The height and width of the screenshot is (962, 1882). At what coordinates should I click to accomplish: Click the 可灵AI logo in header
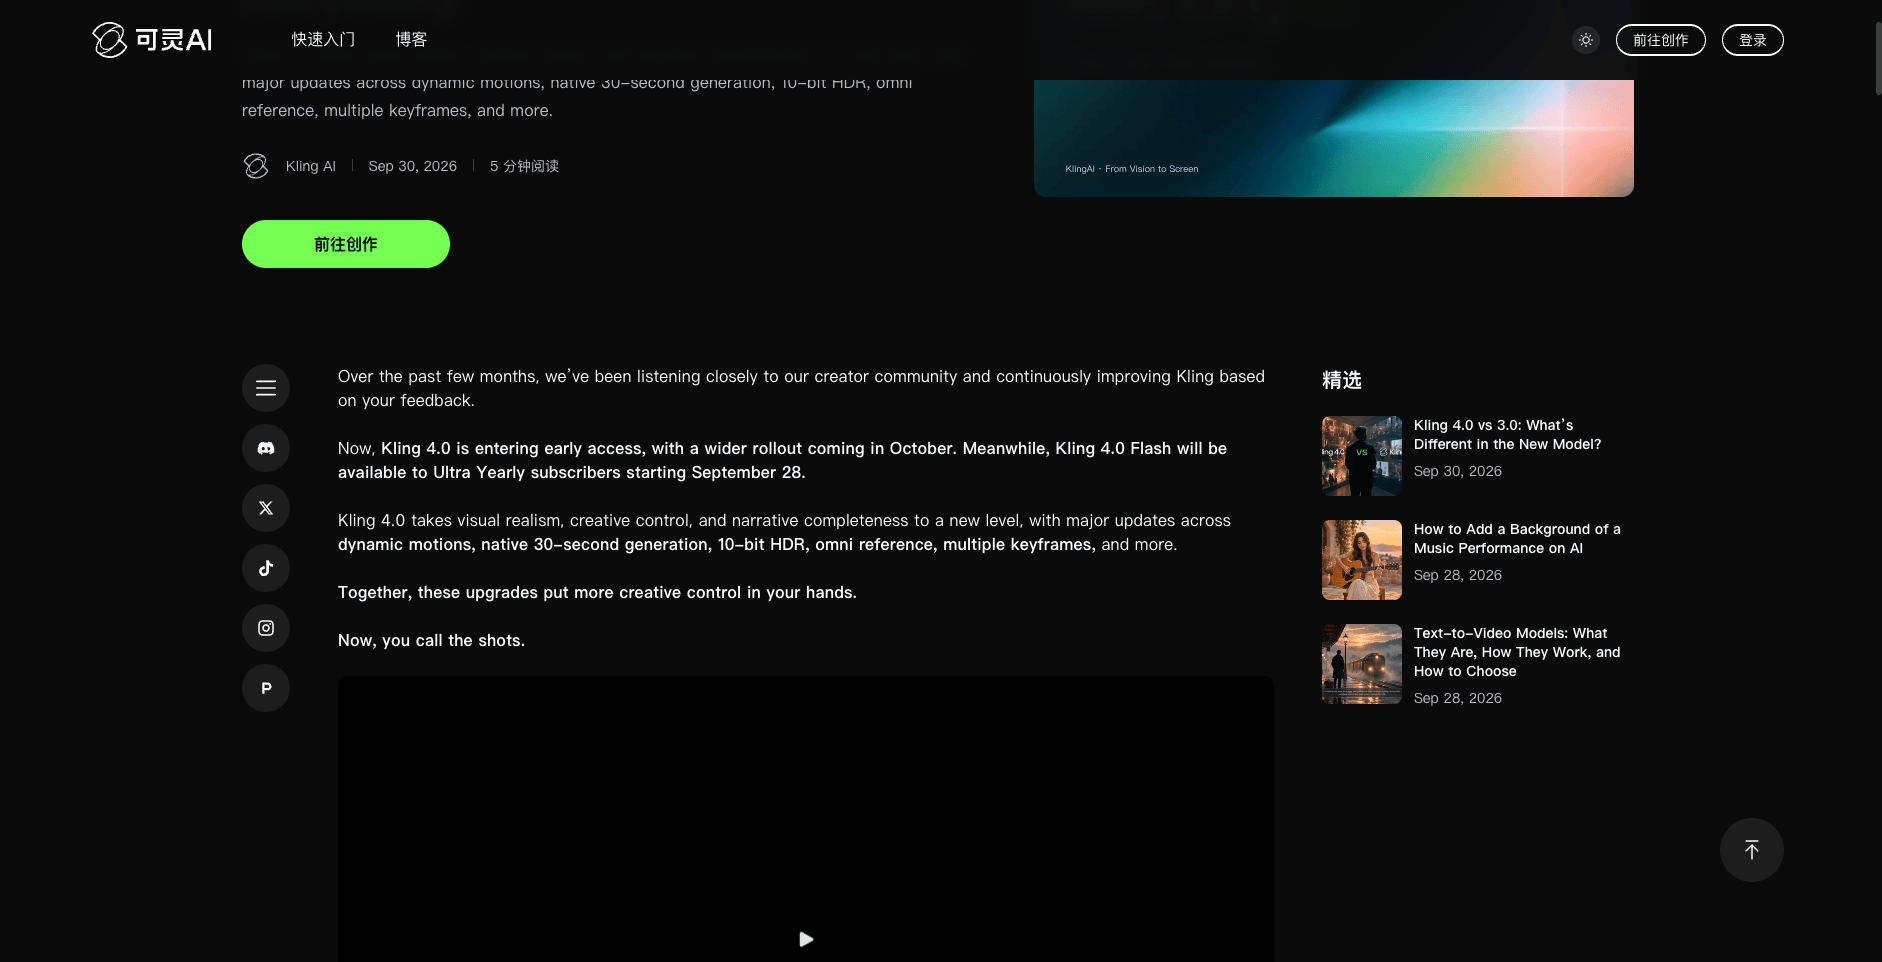[152, 40]
